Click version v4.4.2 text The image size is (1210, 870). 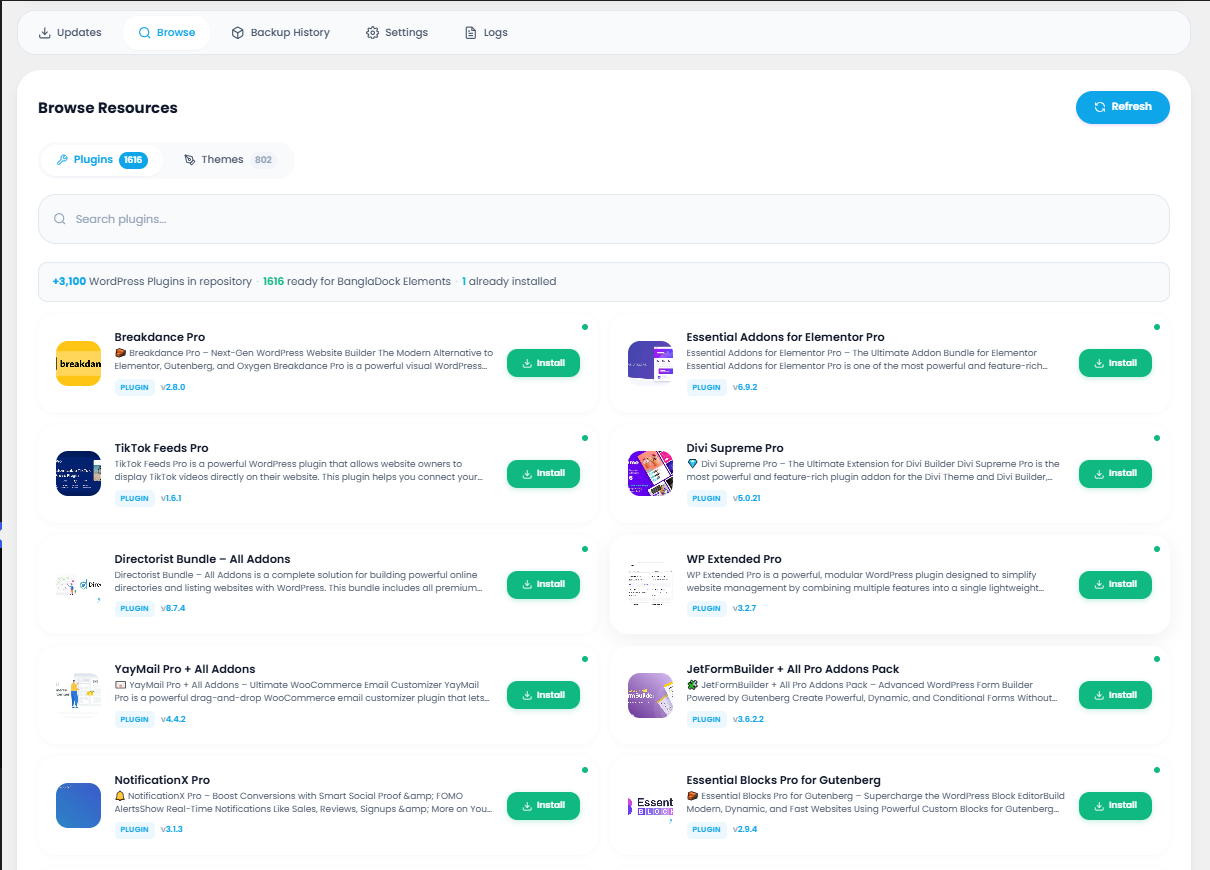(173, 719)
